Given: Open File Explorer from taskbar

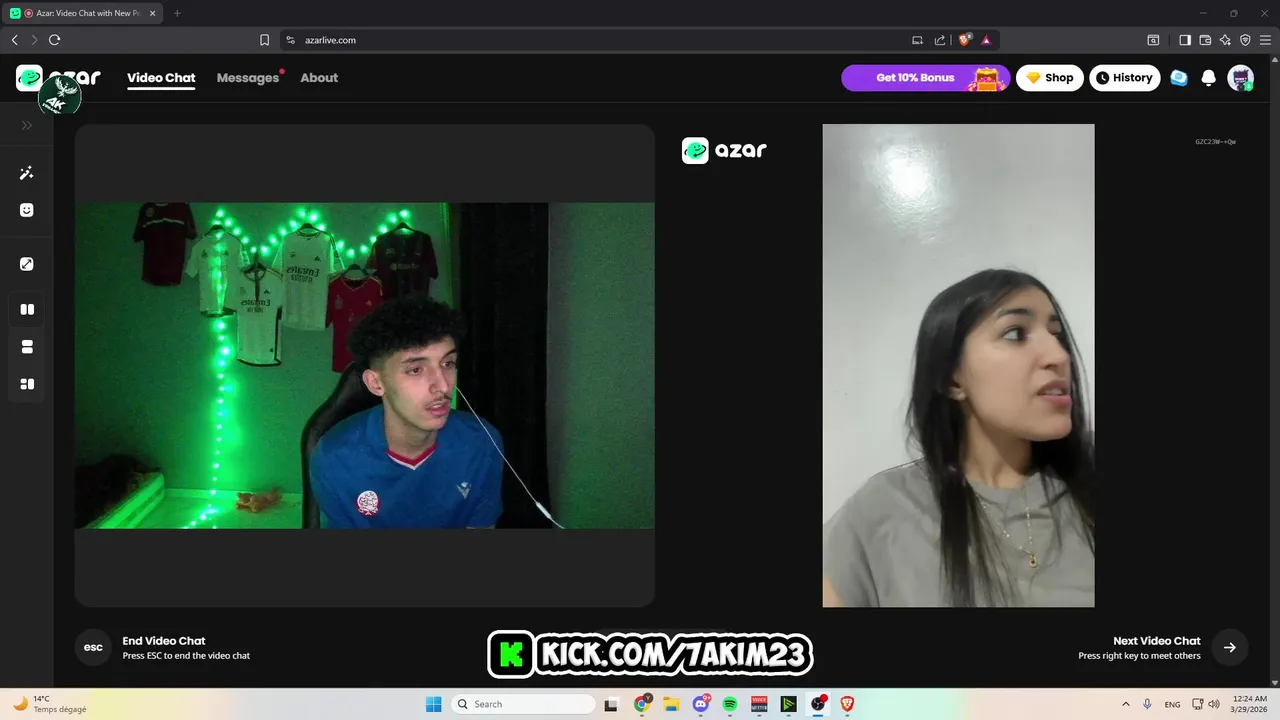Looking at the screenshot, I should point(671,704).
